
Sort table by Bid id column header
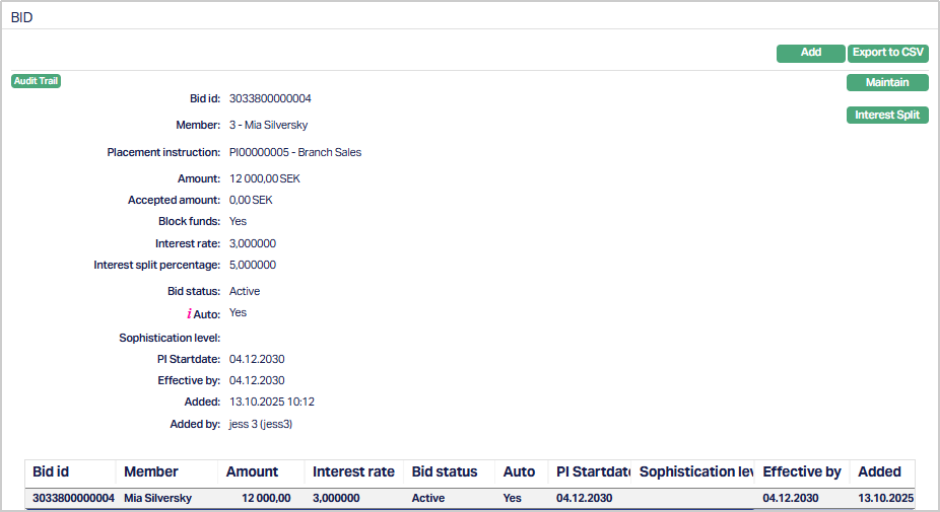51,472
